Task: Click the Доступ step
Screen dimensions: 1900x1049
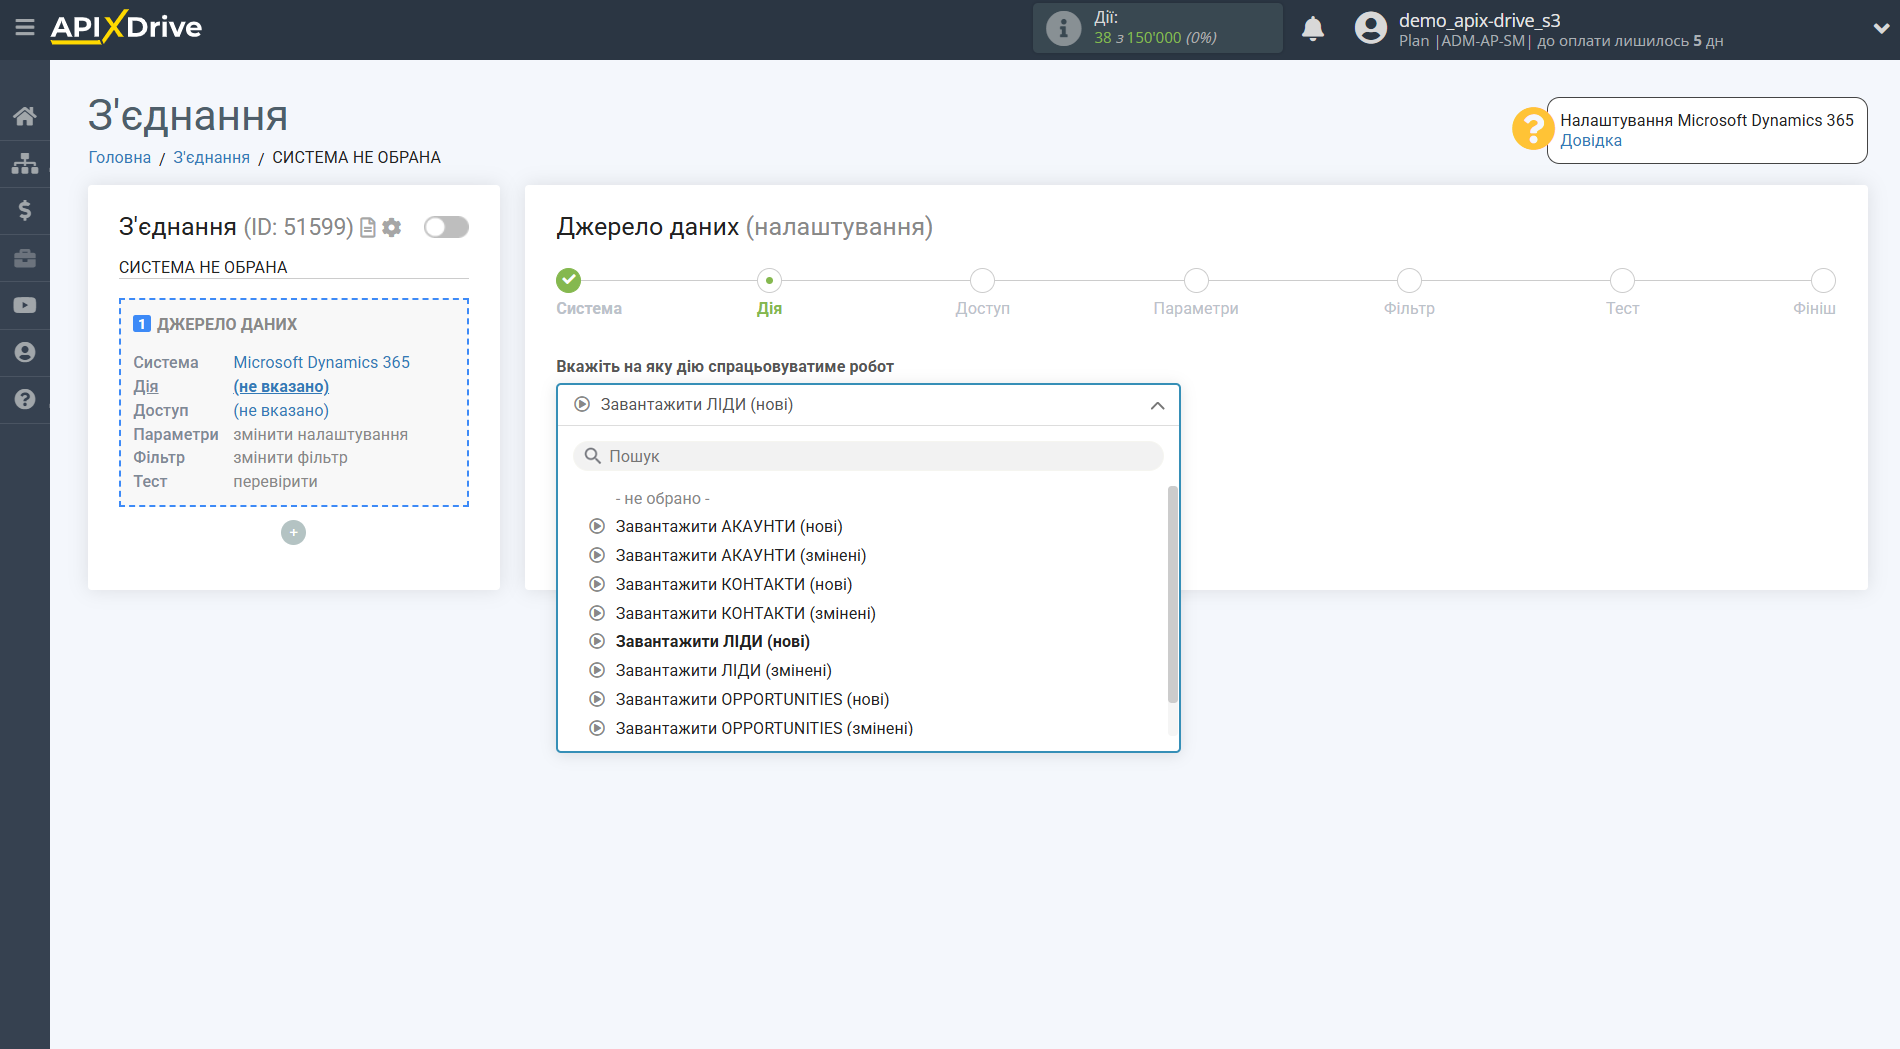Action: (982, 280)
